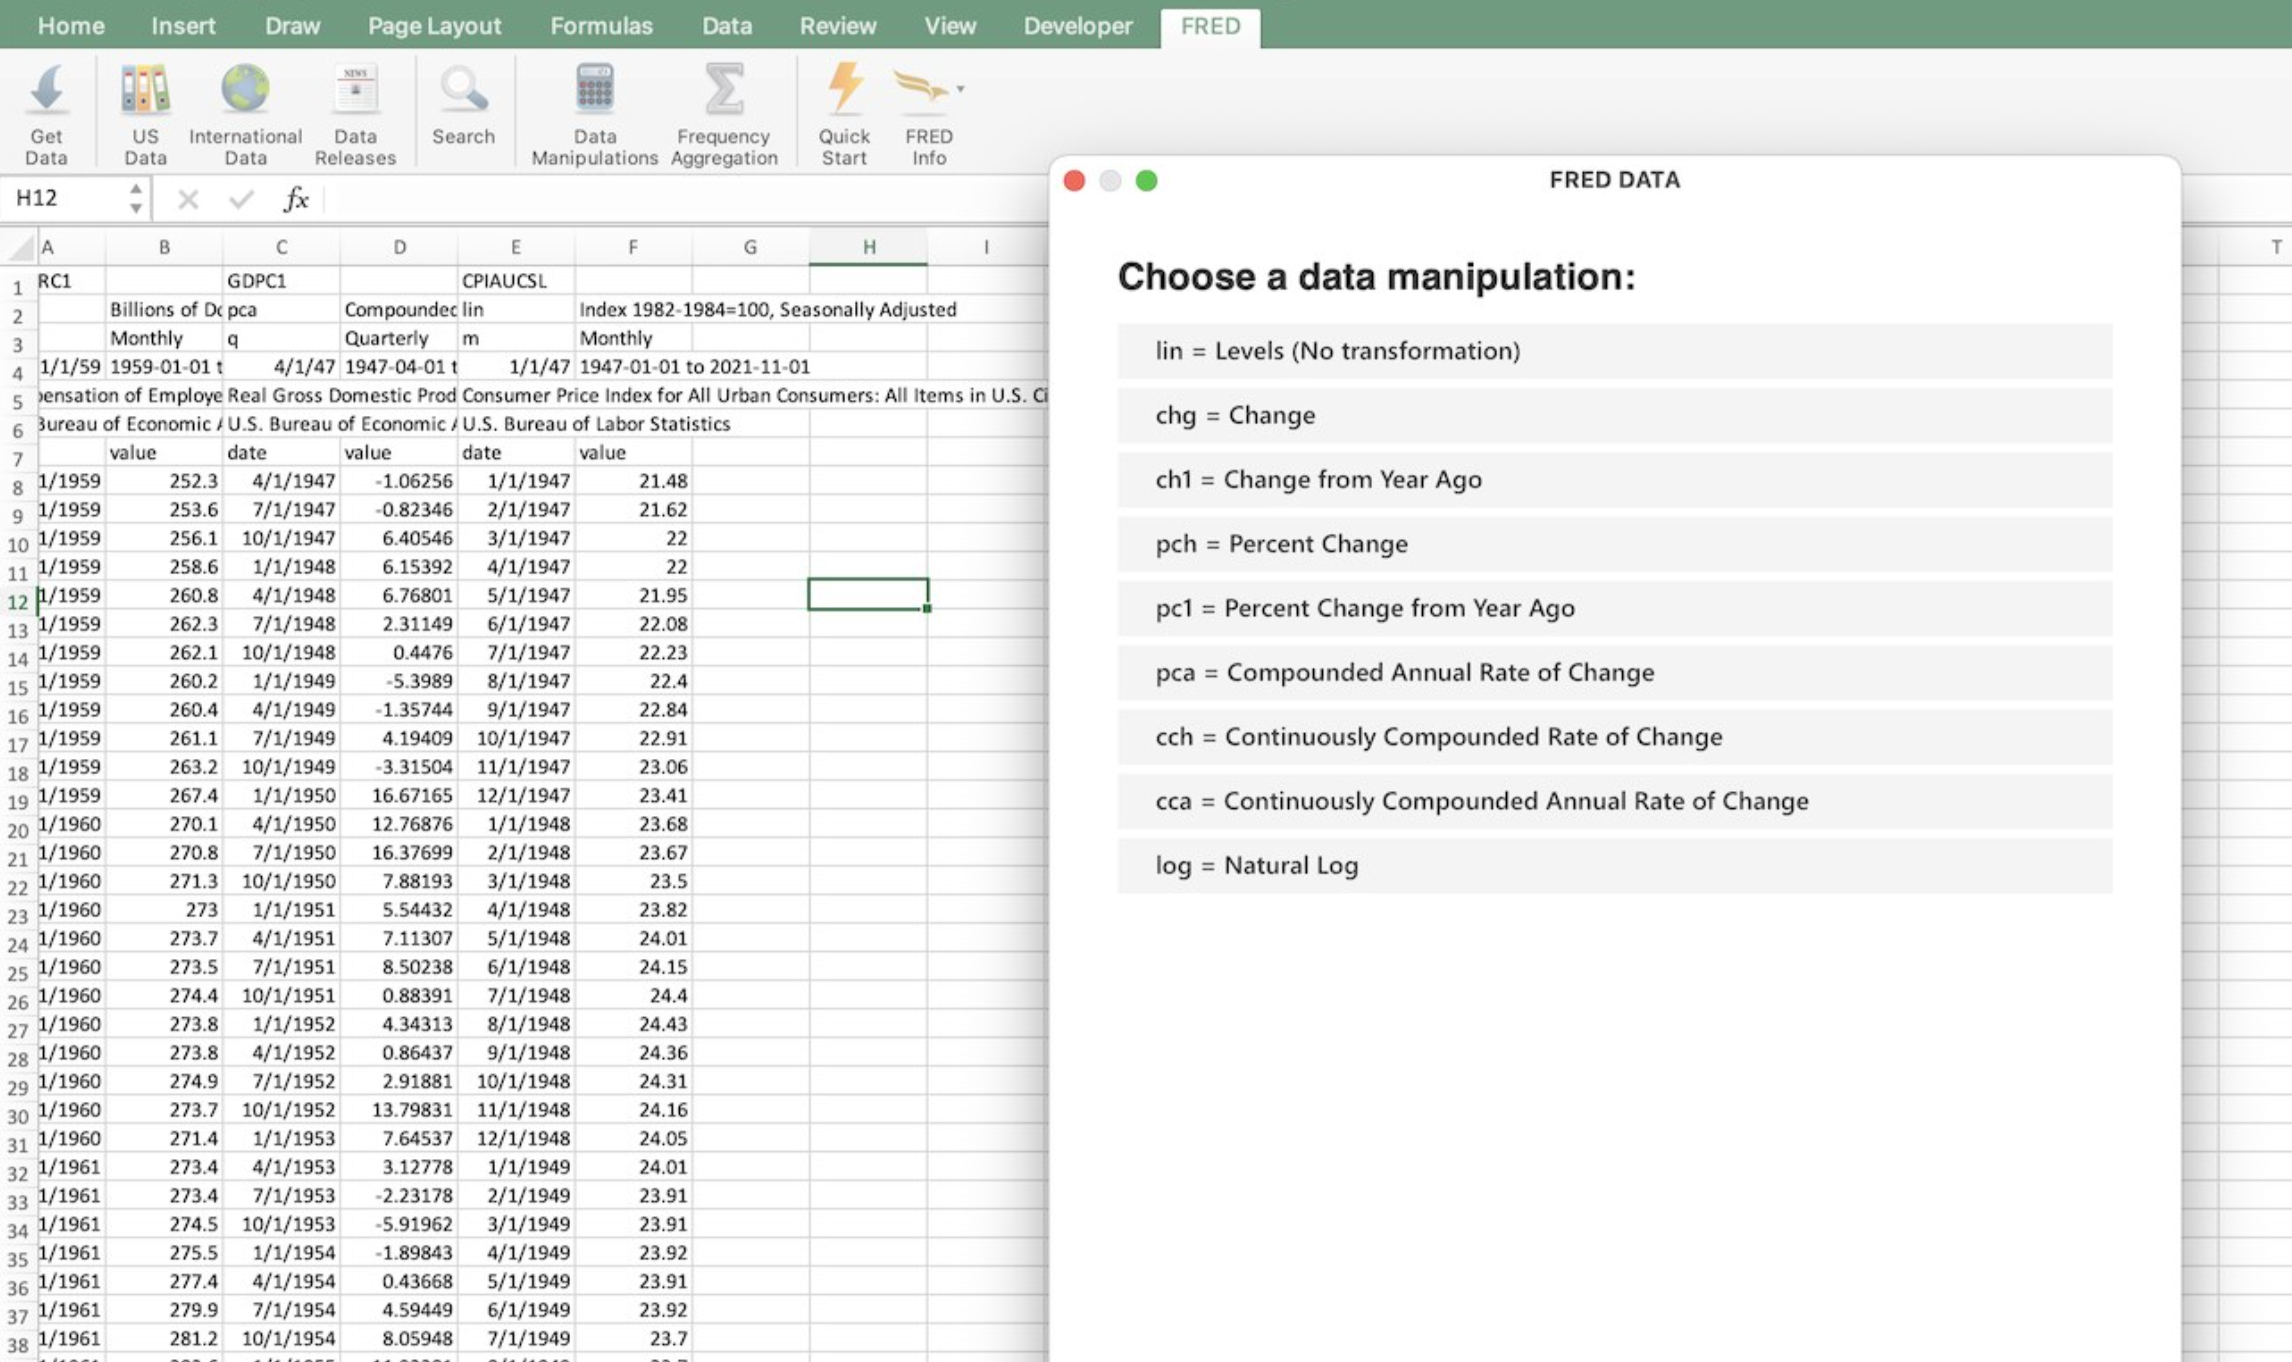Select log = Natural Log manipulation
This screenshot has height=1362, width=2292.
tap(1614, 865)
